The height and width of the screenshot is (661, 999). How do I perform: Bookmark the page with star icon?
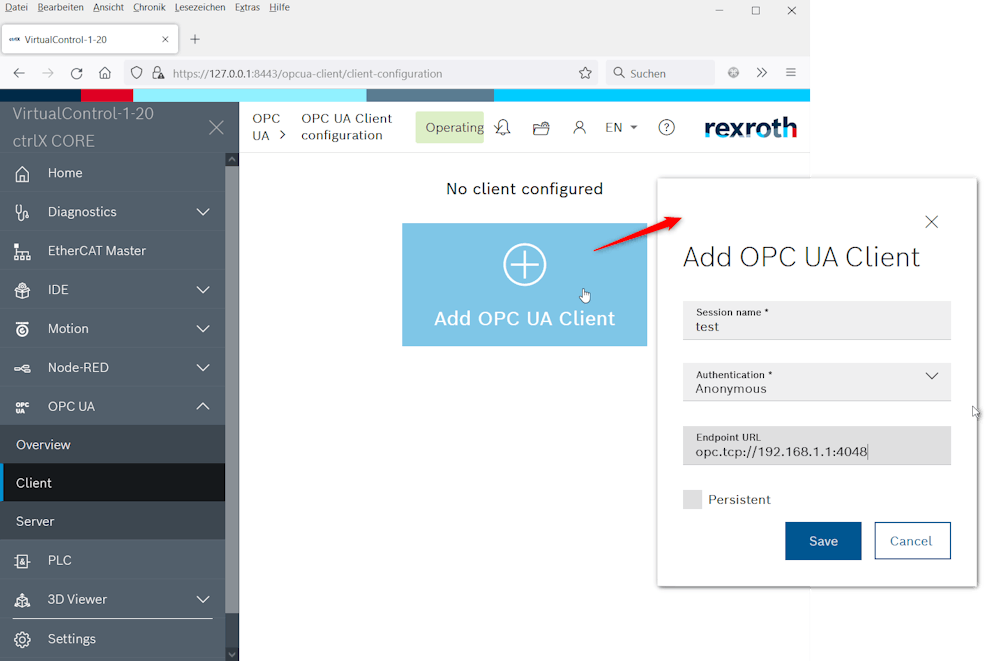[x=585, y=73]
